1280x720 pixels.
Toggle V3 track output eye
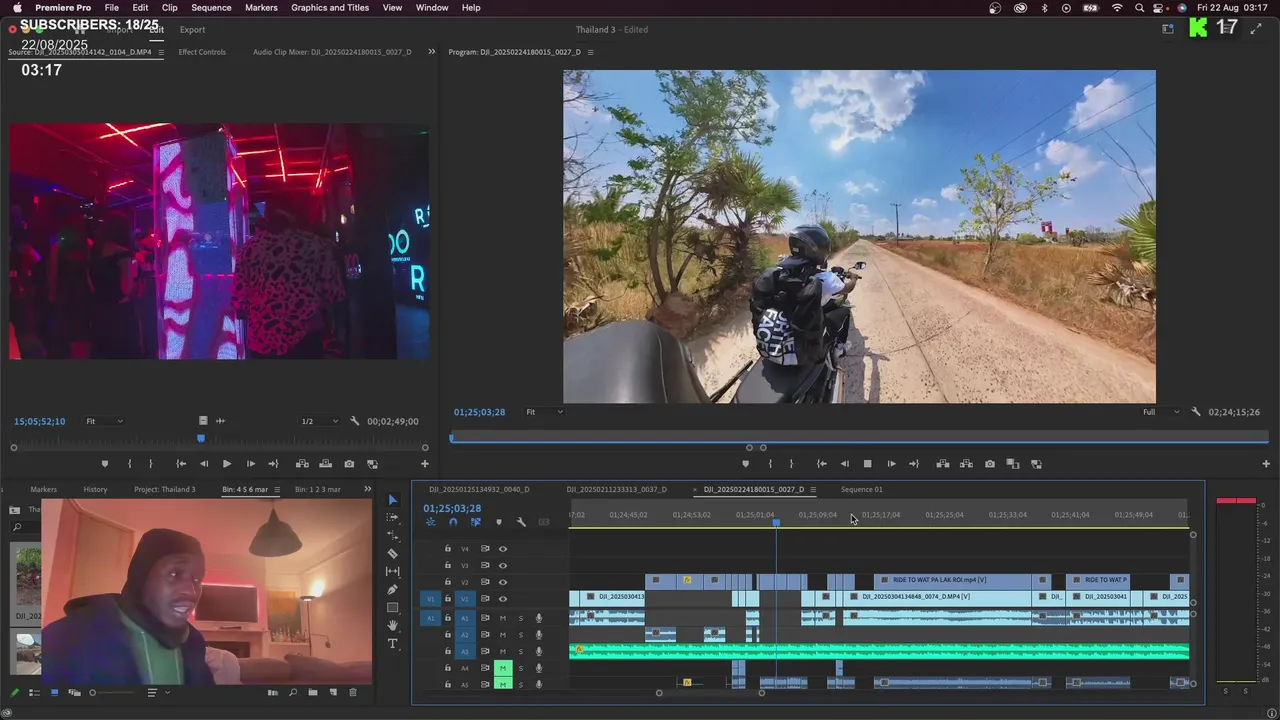pos(503,565)
